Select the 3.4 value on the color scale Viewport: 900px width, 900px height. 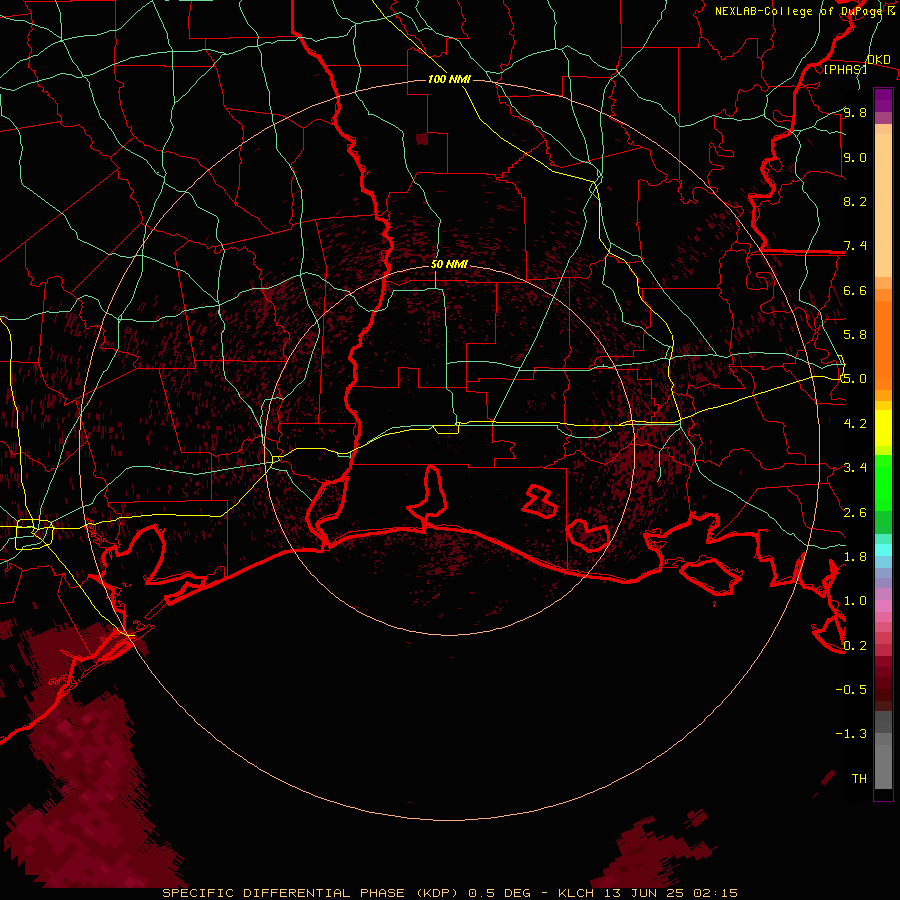click(x=855, y=468)
